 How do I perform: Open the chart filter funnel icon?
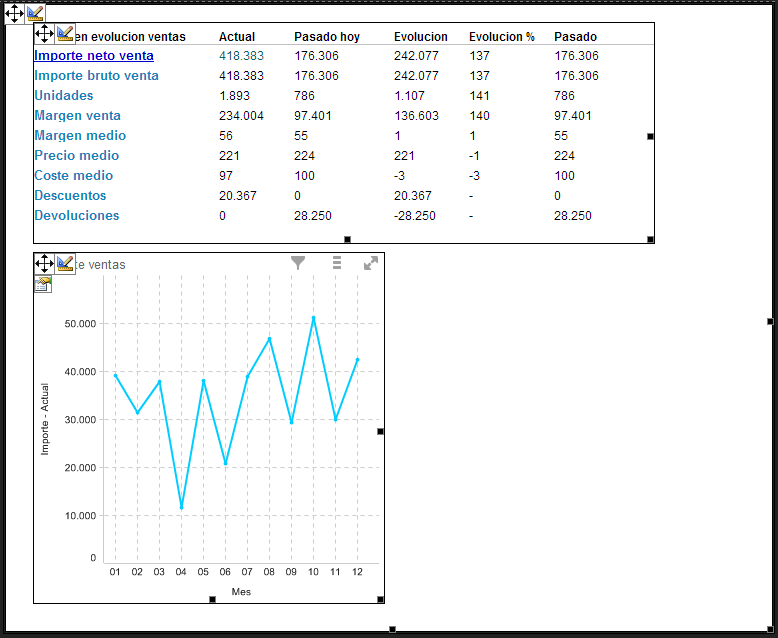pos(298,263)
